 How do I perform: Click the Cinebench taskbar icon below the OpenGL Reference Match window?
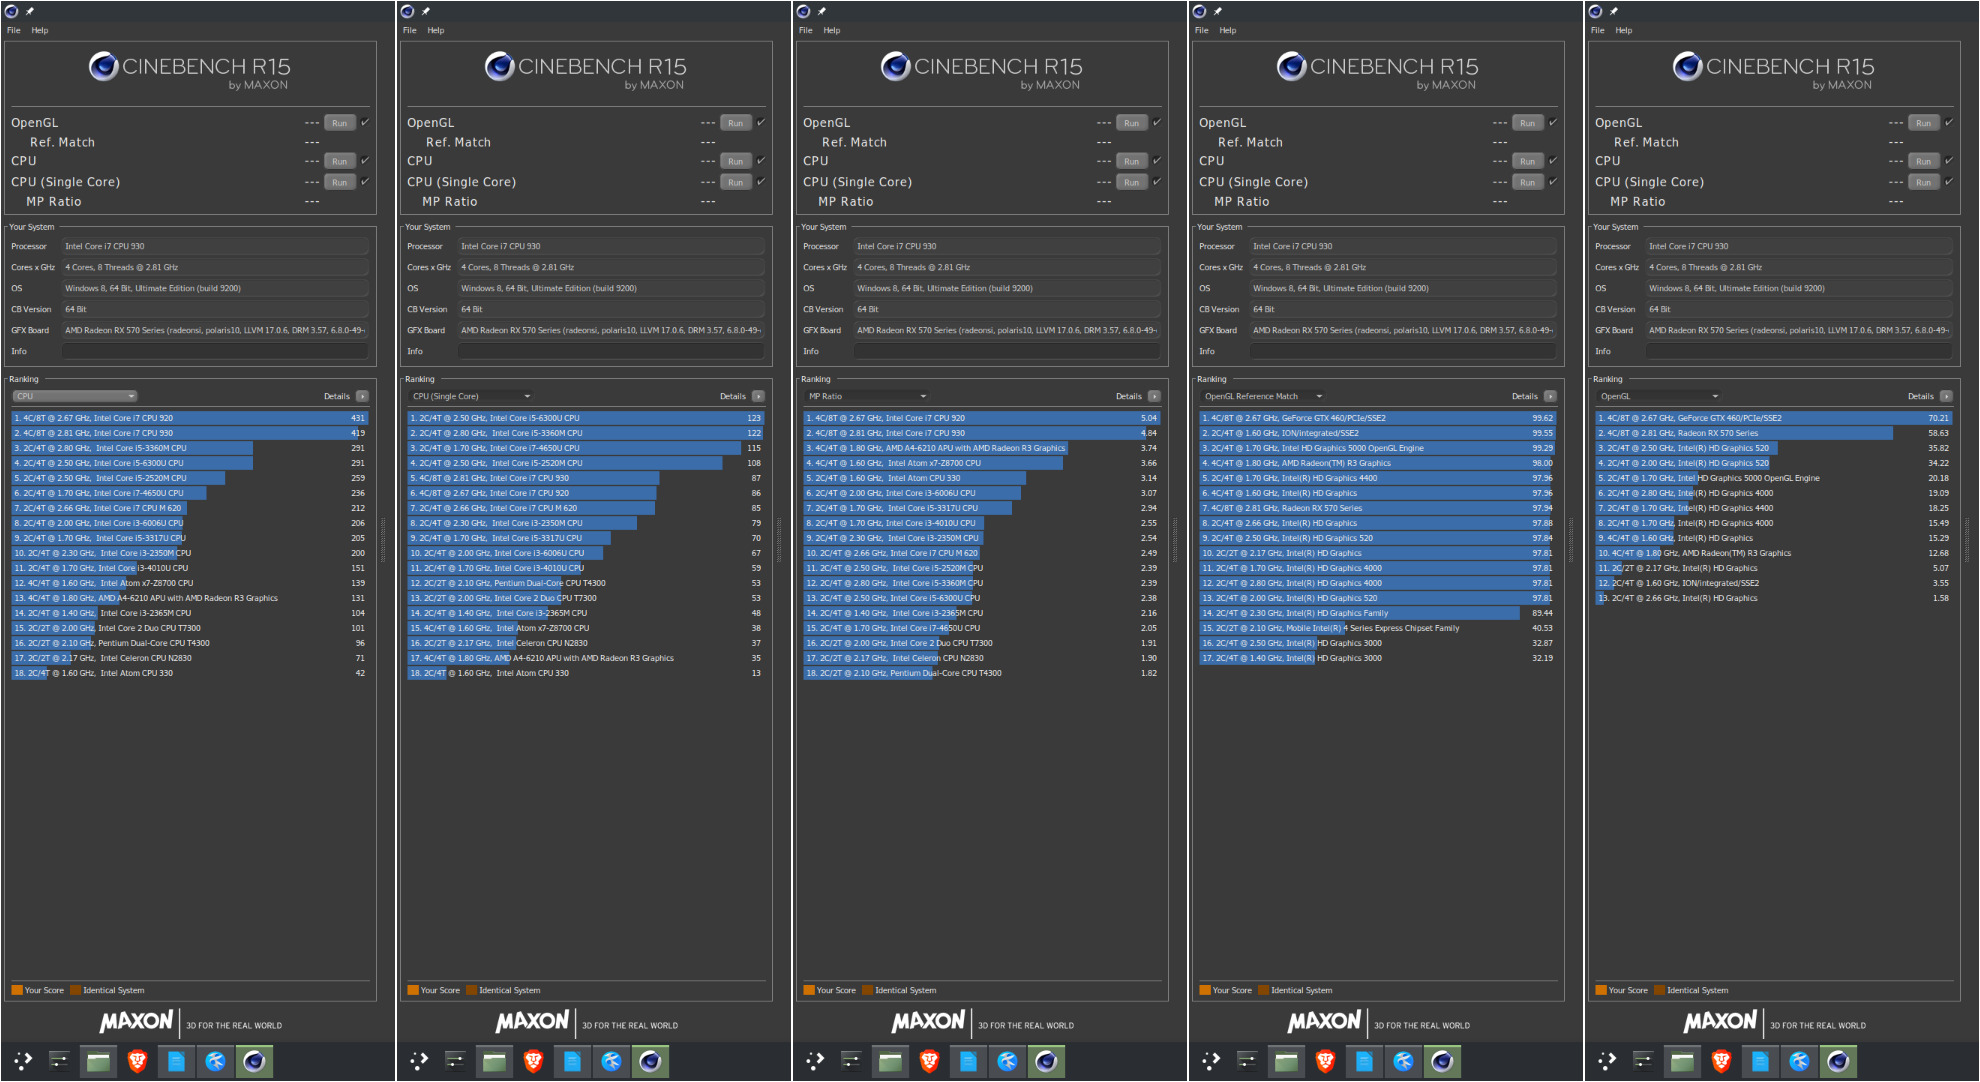tap(1442, 1061)
